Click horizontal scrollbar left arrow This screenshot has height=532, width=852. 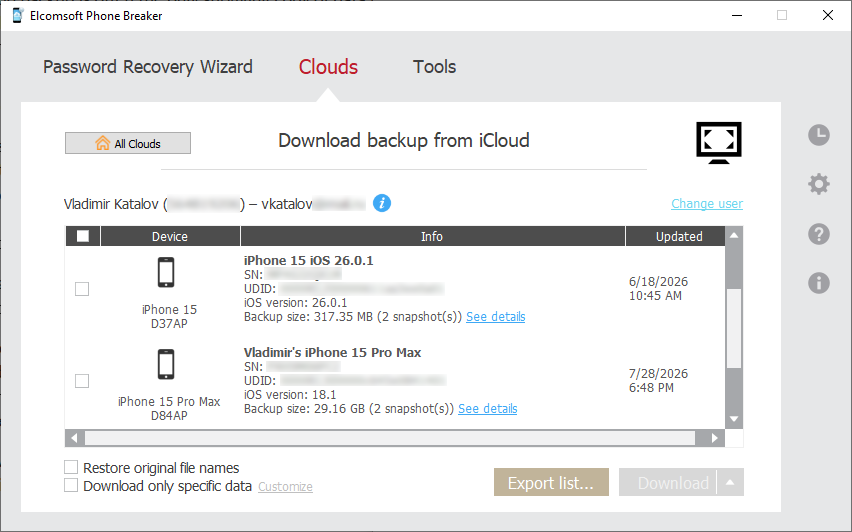(74, 438)
